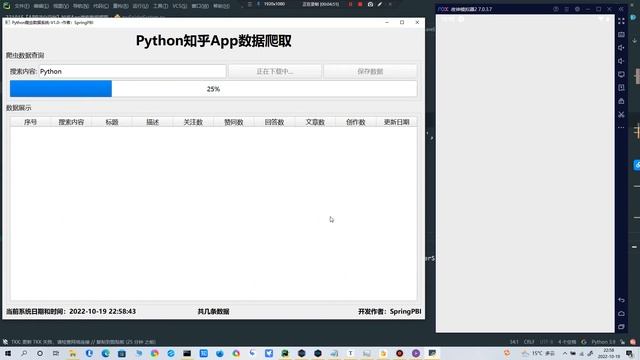The image size is (640, 360).
Task: Open Nox emulator settings gear in title bar
Action: click(577, 9)
